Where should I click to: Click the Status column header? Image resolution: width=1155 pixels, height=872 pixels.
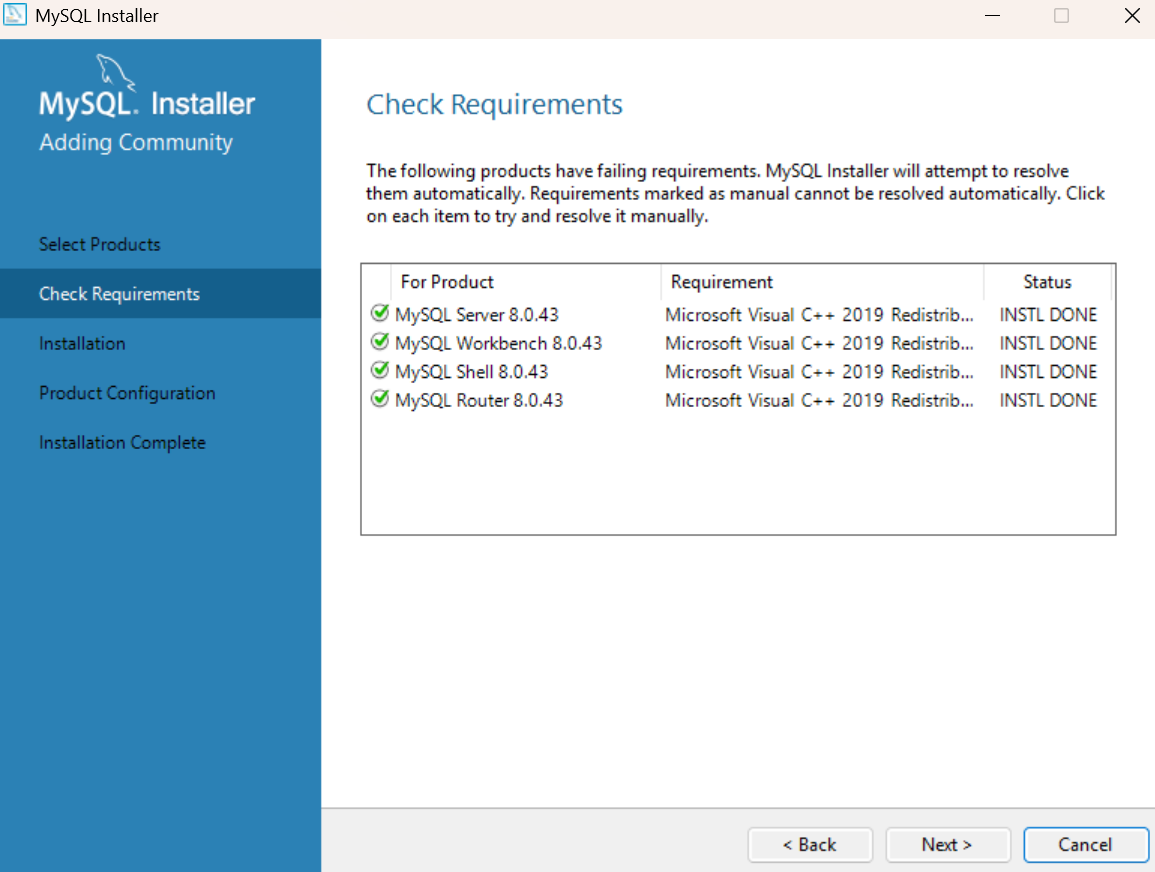[1047, 282]
